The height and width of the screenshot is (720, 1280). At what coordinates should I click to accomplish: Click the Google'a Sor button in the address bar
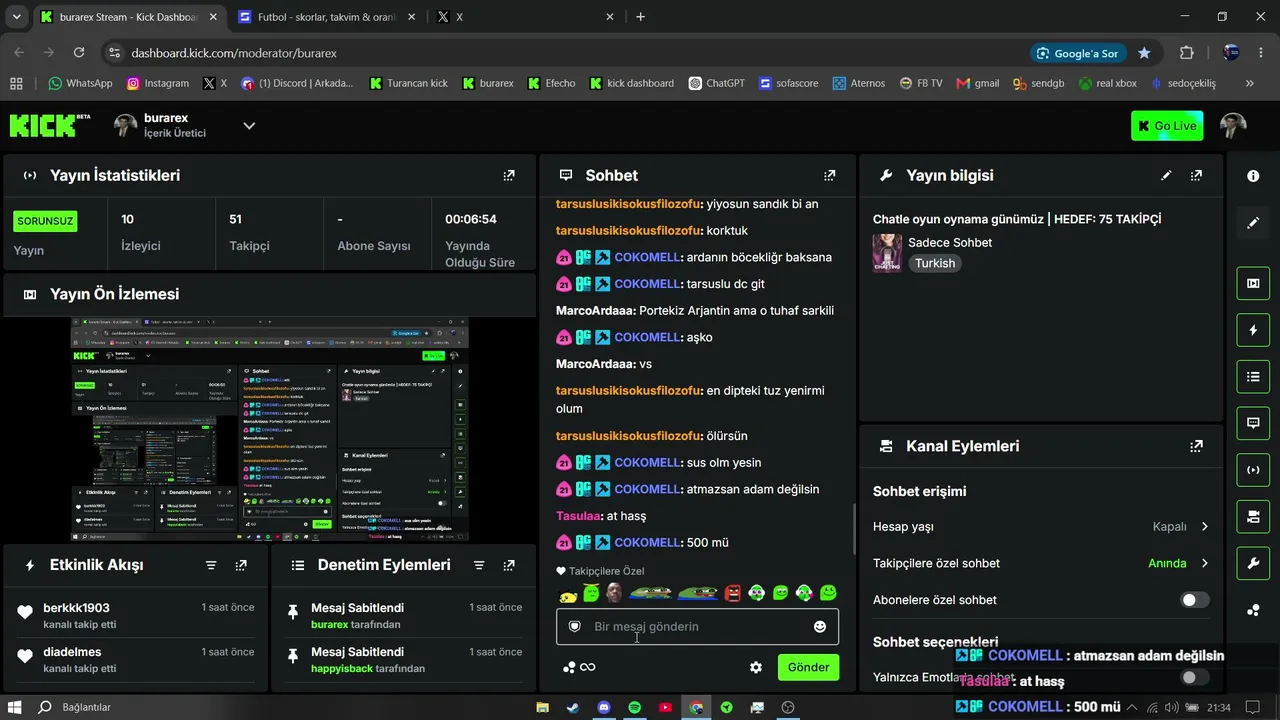tap(1077, 53)
